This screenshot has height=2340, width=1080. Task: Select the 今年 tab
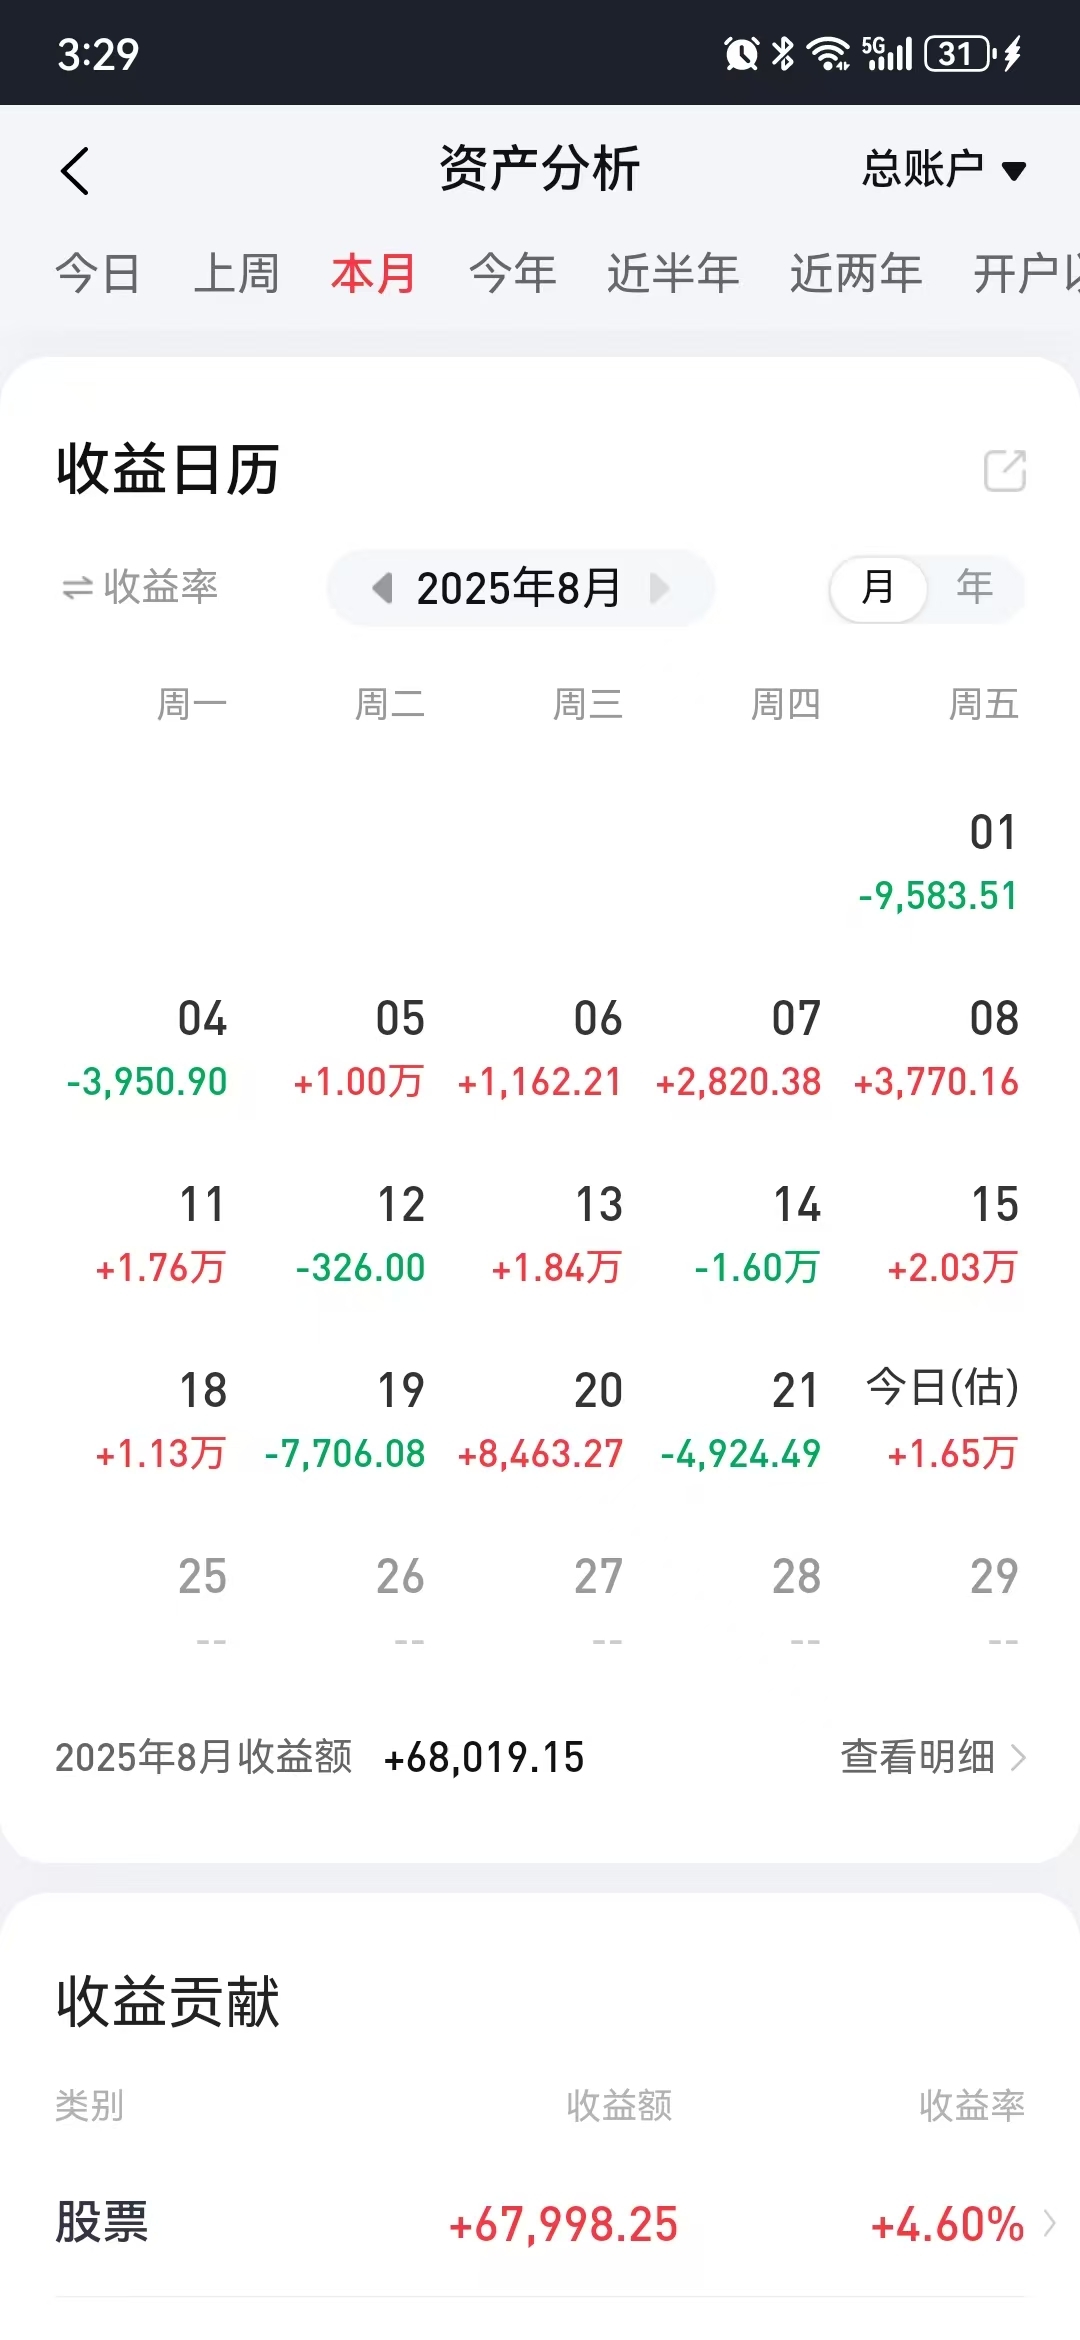click(513, 273)
